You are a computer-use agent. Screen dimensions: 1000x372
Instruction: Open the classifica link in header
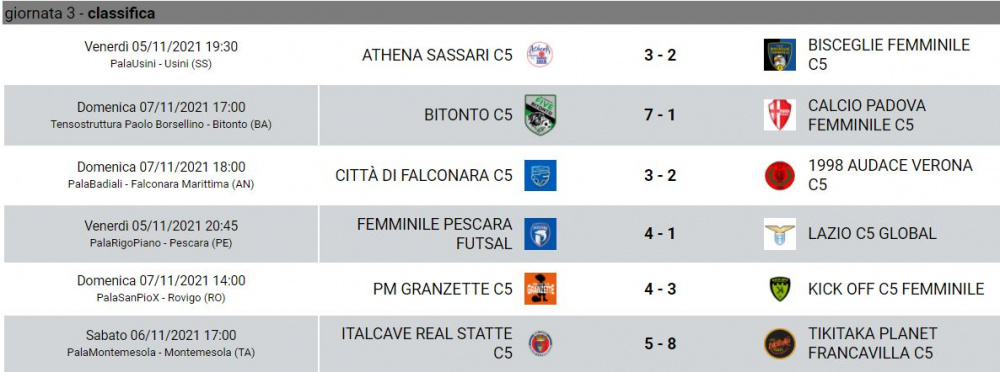121,13
